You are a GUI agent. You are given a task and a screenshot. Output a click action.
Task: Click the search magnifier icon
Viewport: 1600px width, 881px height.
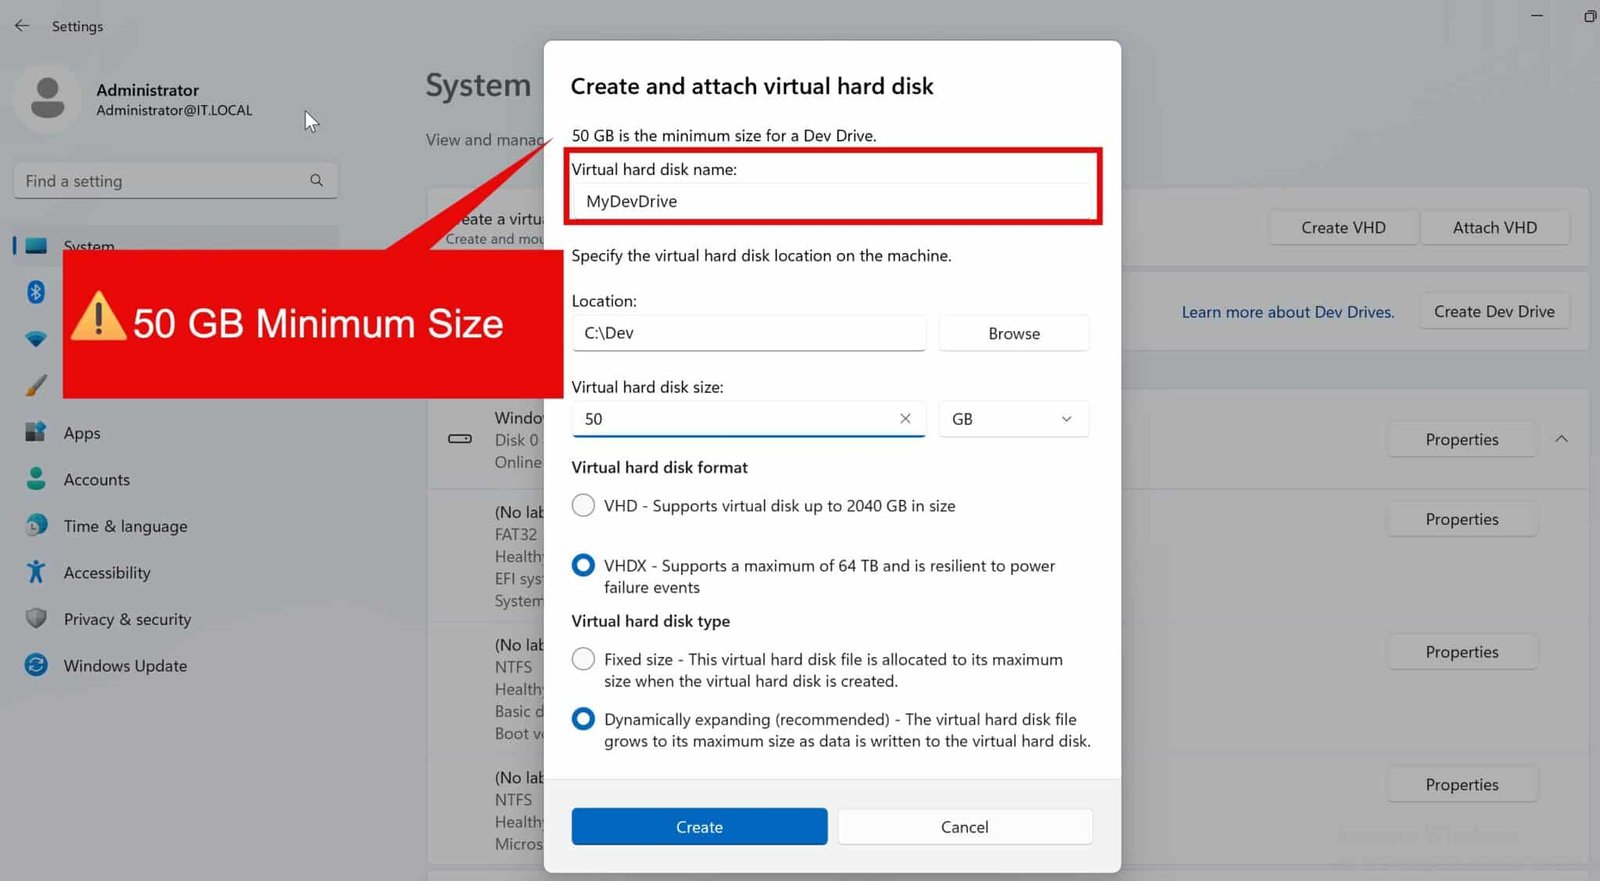316,180
